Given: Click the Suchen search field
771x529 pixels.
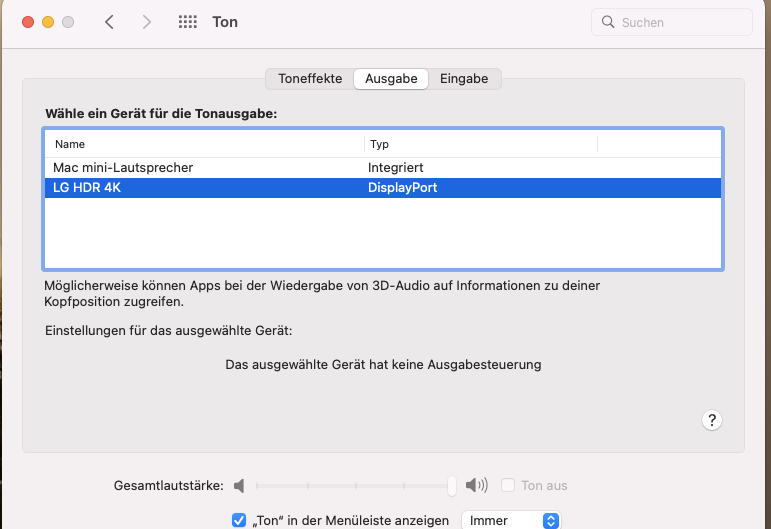Looking at the screenshot, I should pyautogui.click(x=680, y=22).
